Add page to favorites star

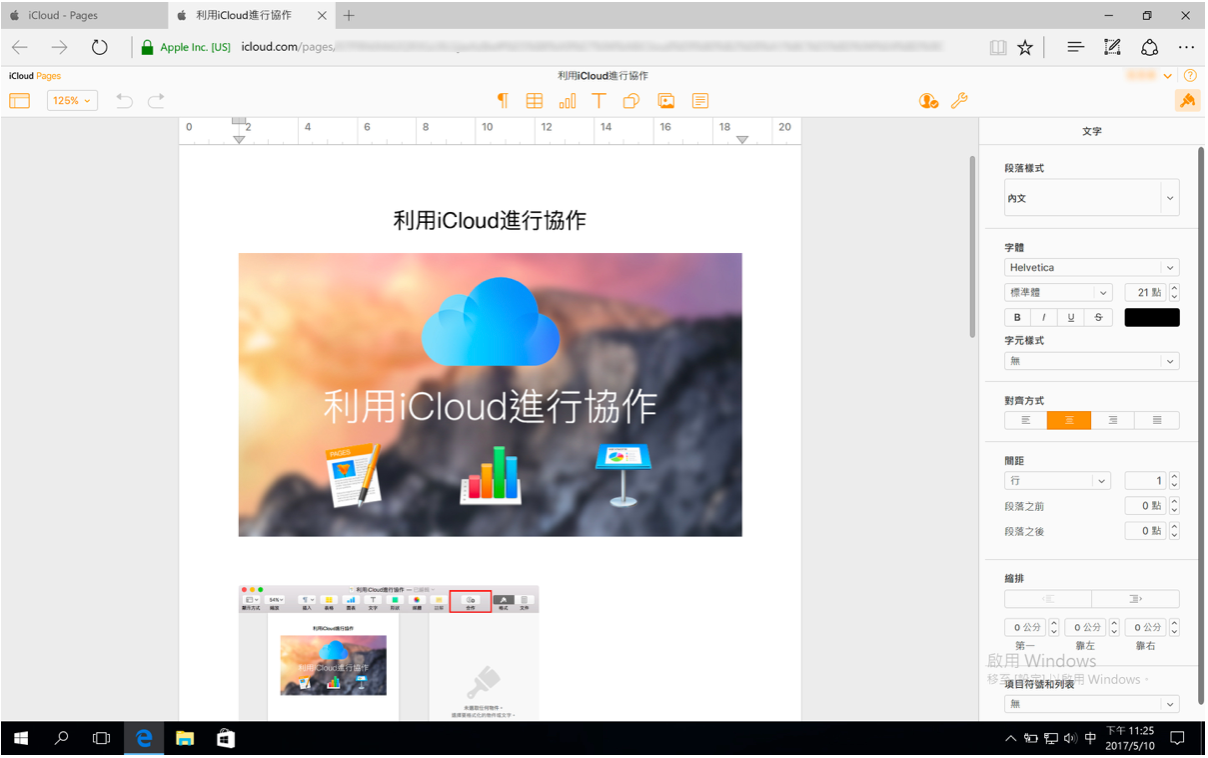click(1025, 47)
